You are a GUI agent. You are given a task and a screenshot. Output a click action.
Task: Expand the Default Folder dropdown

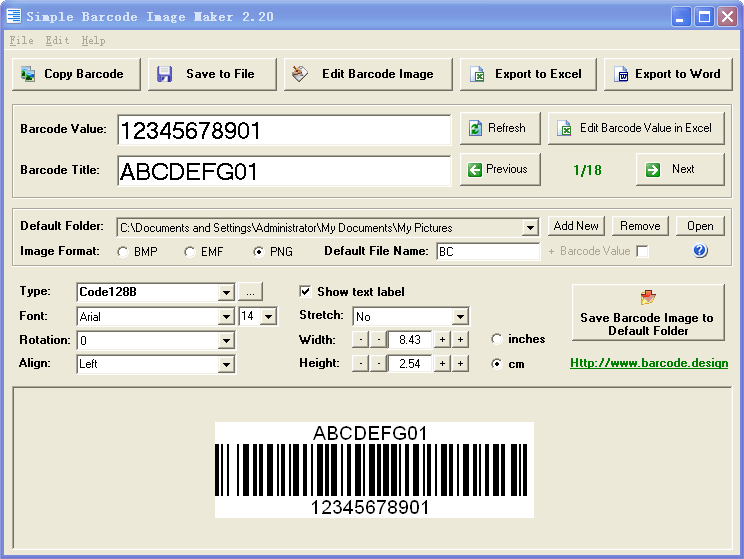(x=530, y=228)
